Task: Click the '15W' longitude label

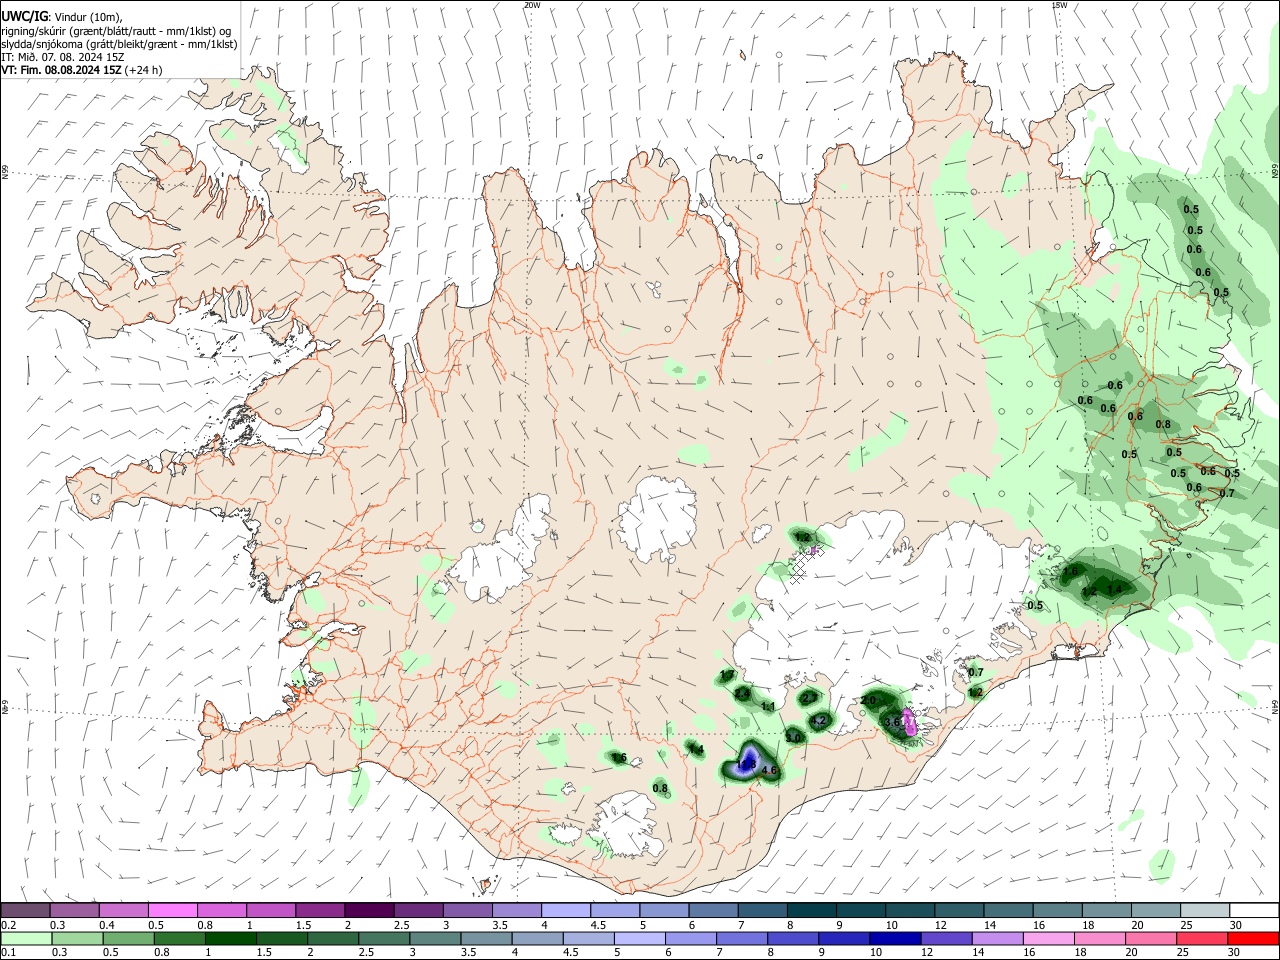Action: click(1059, 5)
